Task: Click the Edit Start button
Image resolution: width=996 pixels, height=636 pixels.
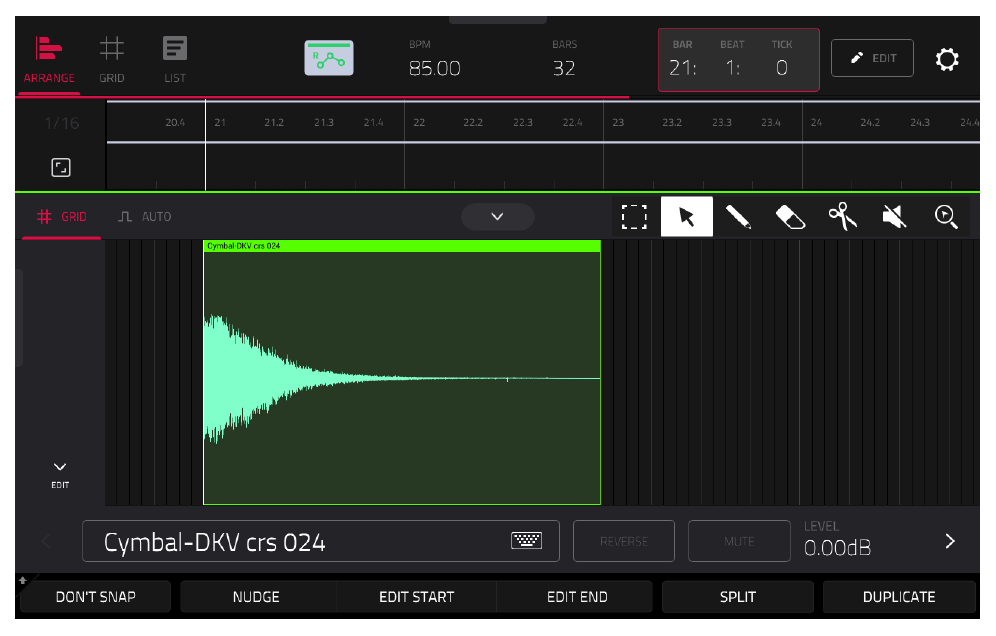Action: [417, 597]
